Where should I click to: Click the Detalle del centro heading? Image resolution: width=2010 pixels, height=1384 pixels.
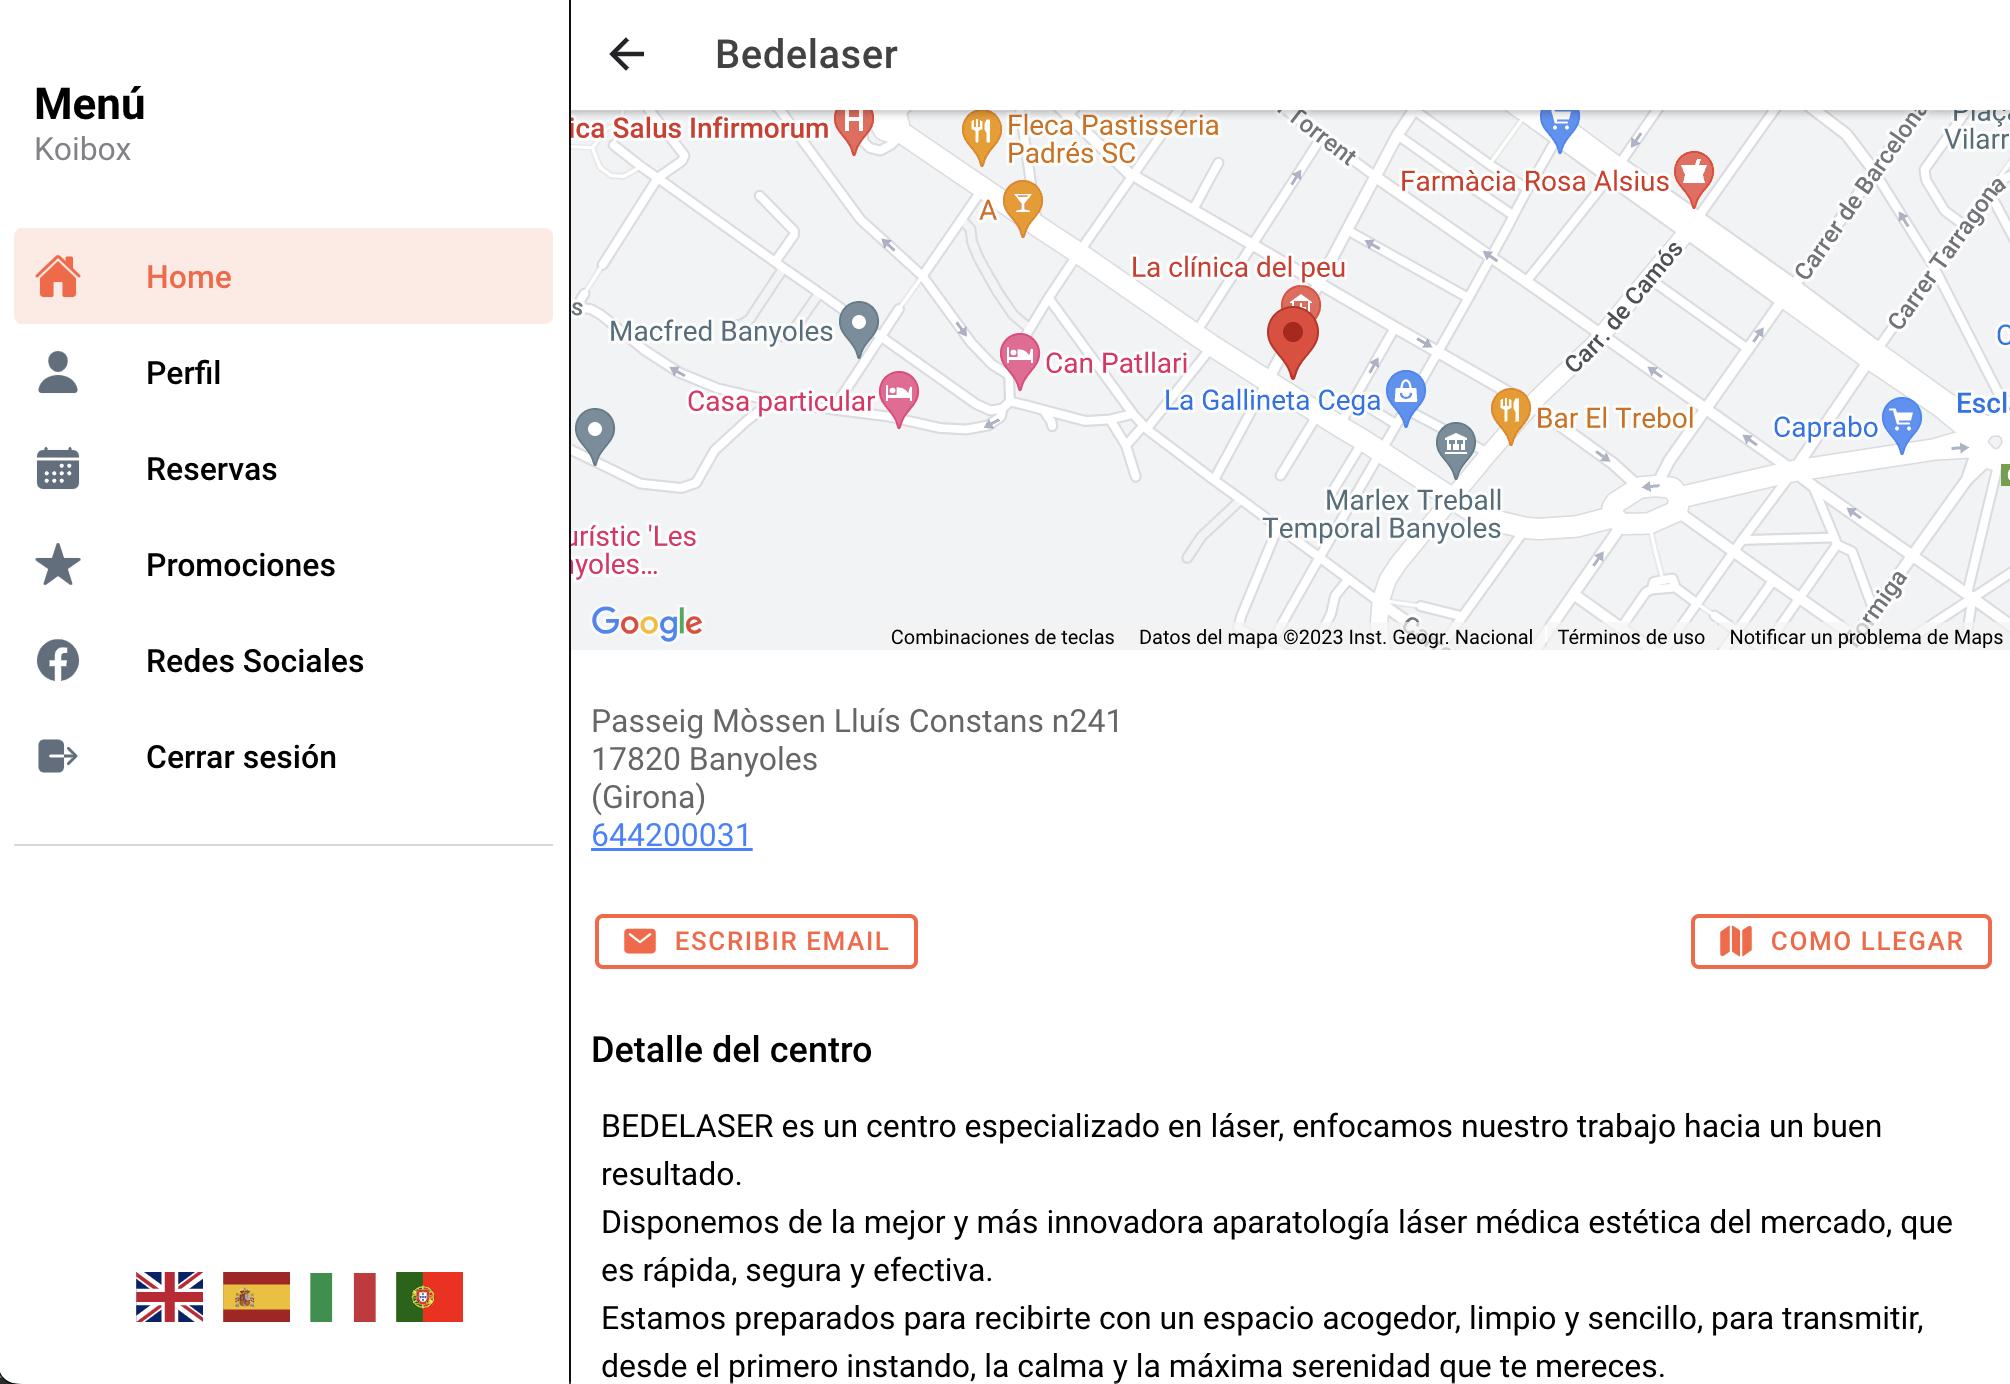pos(731,1050)
